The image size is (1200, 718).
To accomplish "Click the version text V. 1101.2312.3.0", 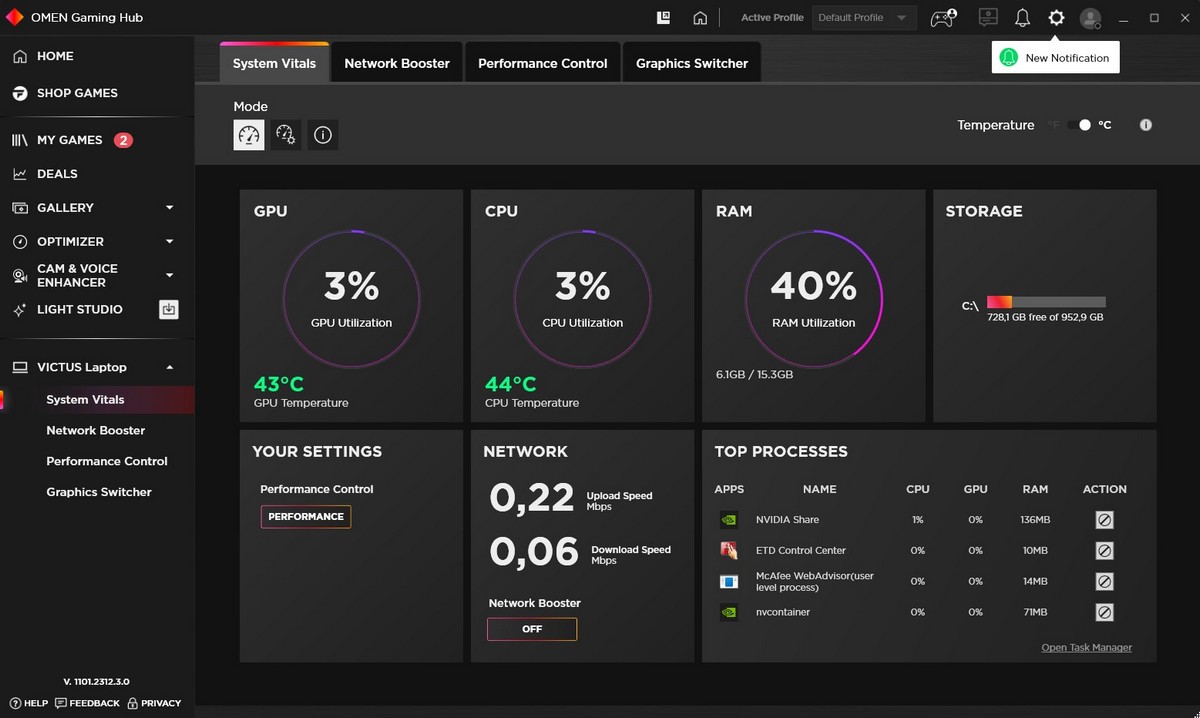I will click(x=96, y=681).
